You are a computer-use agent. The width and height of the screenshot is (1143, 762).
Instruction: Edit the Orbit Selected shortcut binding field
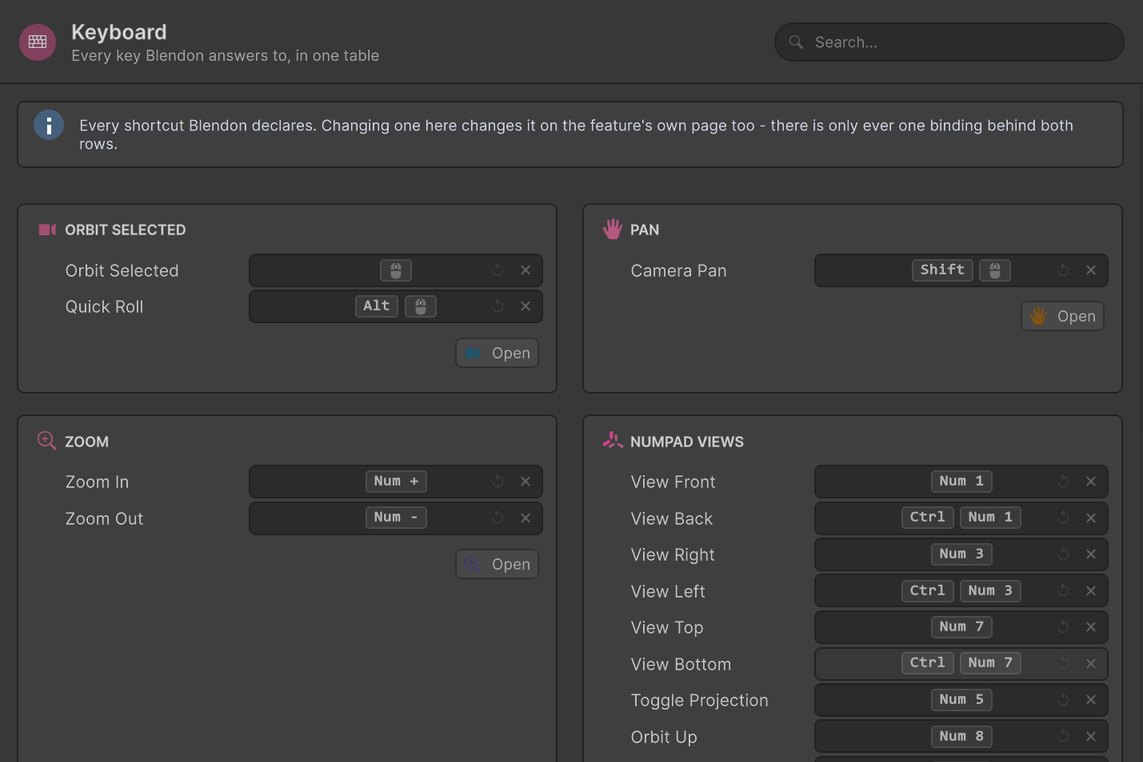(x=396, y=271)
